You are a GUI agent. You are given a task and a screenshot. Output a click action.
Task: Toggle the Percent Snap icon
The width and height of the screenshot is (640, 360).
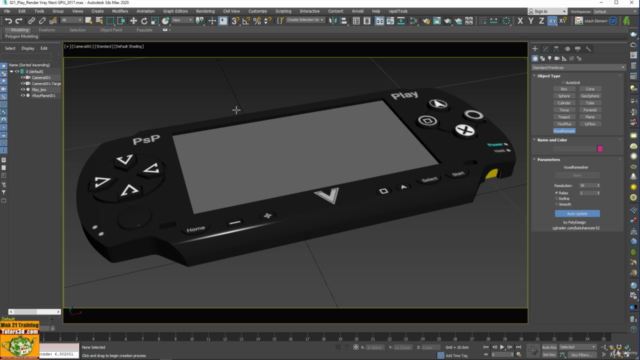[x=257, y=21]
